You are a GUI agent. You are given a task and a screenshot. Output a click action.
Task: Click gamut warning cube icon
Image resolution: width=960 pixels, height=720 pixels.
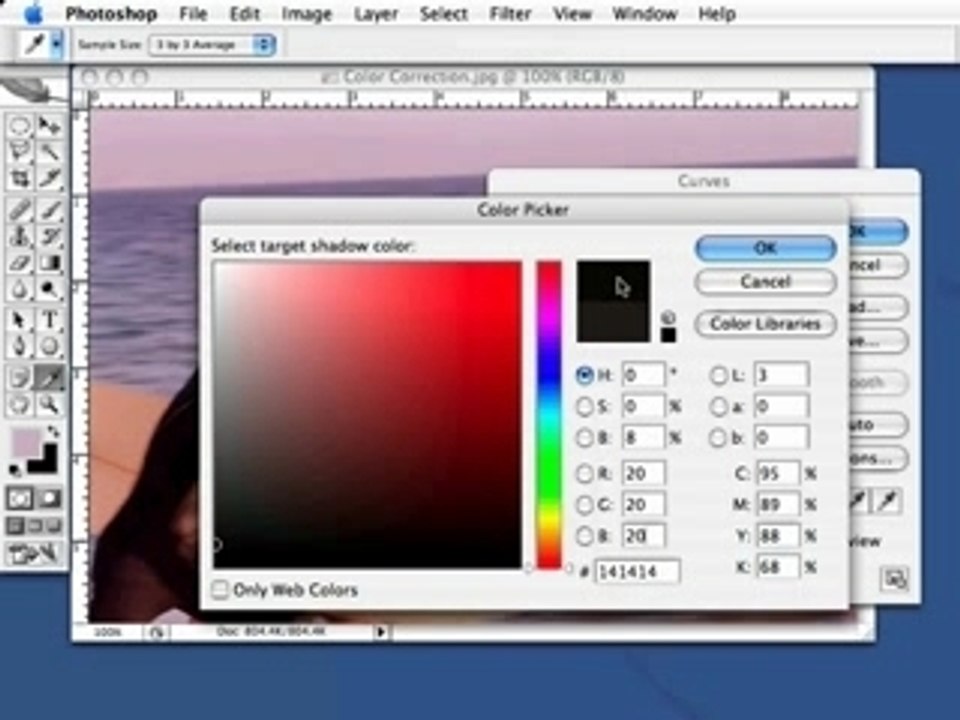tap(668, 318)
